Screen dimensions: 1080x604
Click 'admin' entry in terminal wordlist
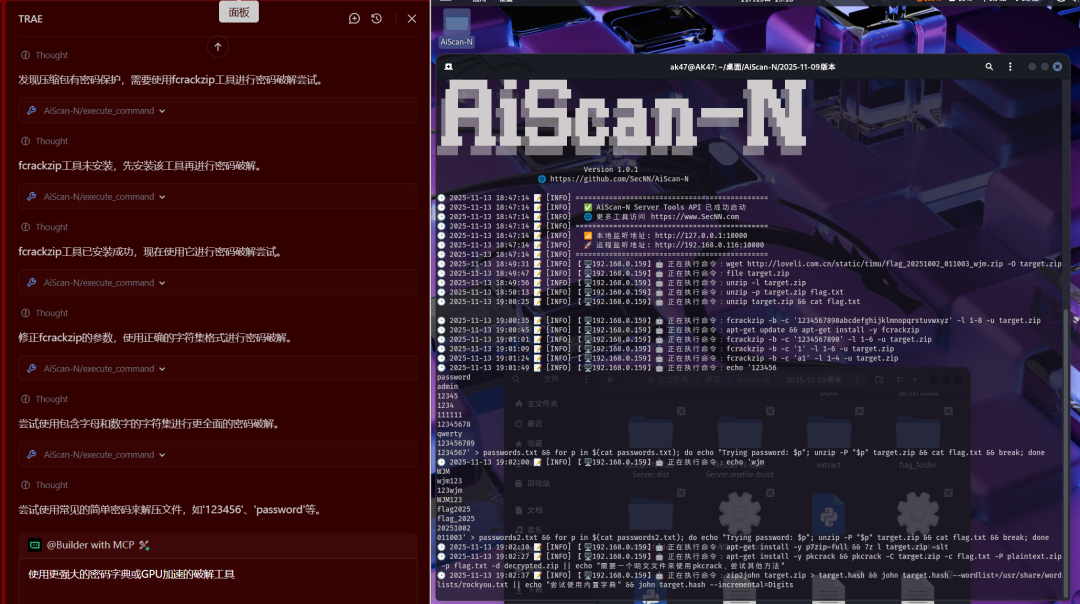tap(447, 387)
